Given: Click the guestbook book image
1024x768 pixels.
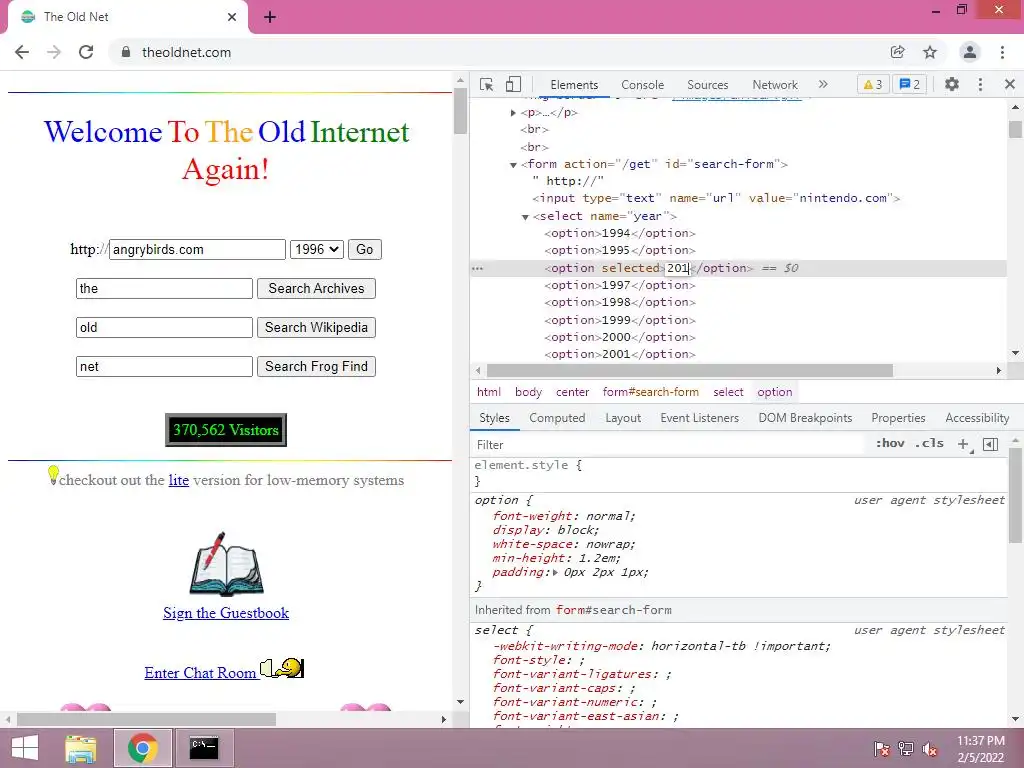Looking at the screenshot, I should click(226, 564).
